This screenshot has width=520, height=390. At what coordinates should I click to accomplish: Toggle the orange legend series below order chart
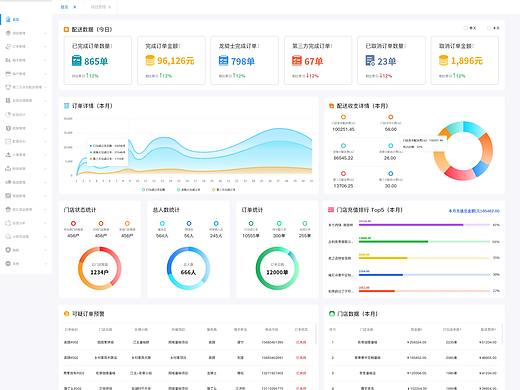(x=224, y=190)
